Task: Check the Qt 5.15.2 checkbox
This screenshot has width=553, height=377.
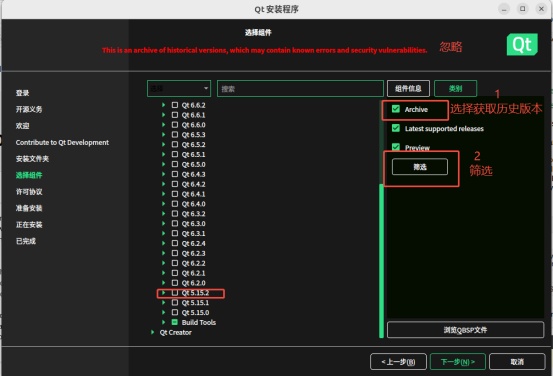Action: (175, 293)
